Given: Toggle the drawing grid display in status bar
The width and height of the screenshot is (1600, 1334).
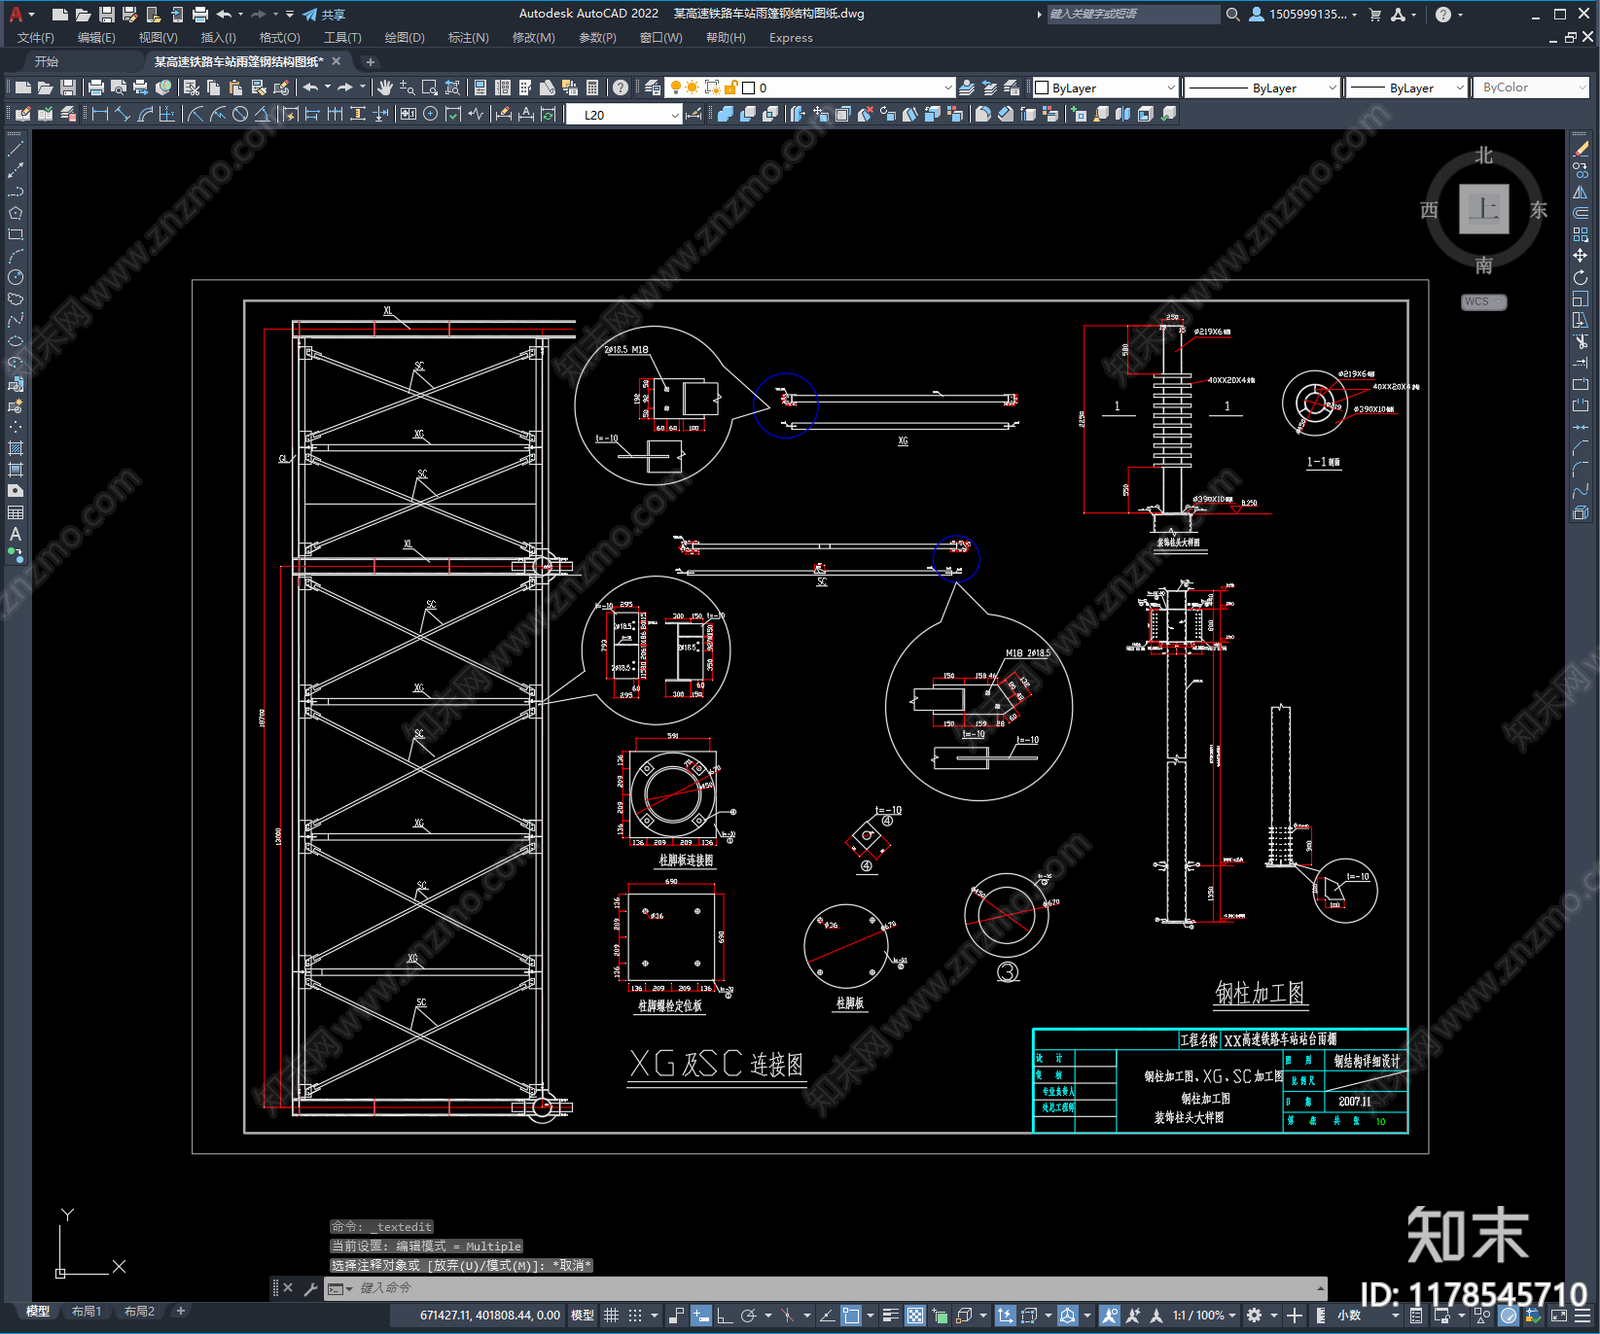Looking at the screenshot, I should point(611,1315).
